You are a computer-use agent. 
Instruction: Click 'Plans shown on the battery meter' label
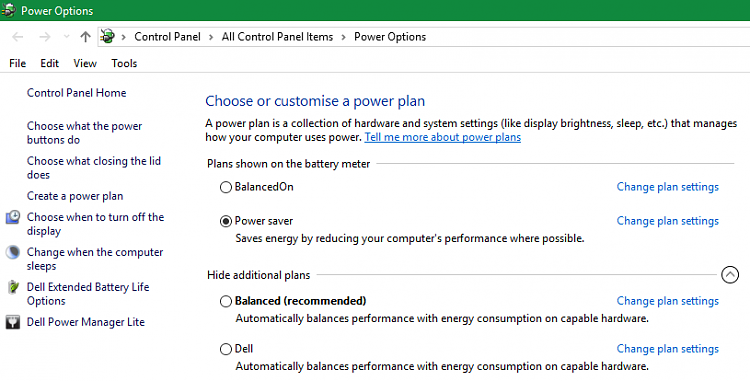288,164
